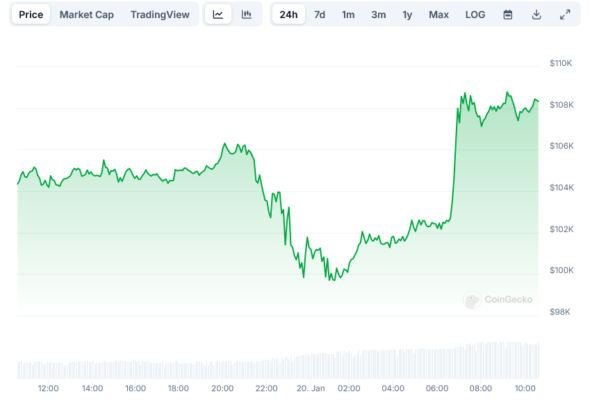
Task: Show 3m price history
Action: pyautogui.click(x=378, y=15)
